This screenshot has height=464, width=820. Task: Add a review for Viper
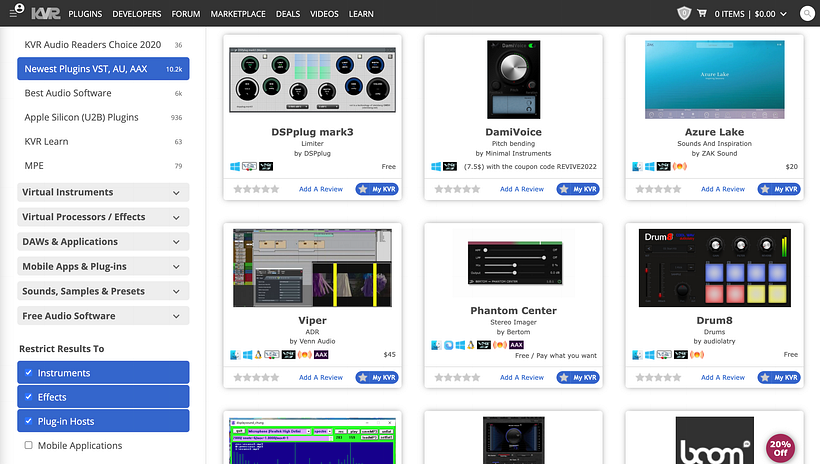click(x=321, y=378)
